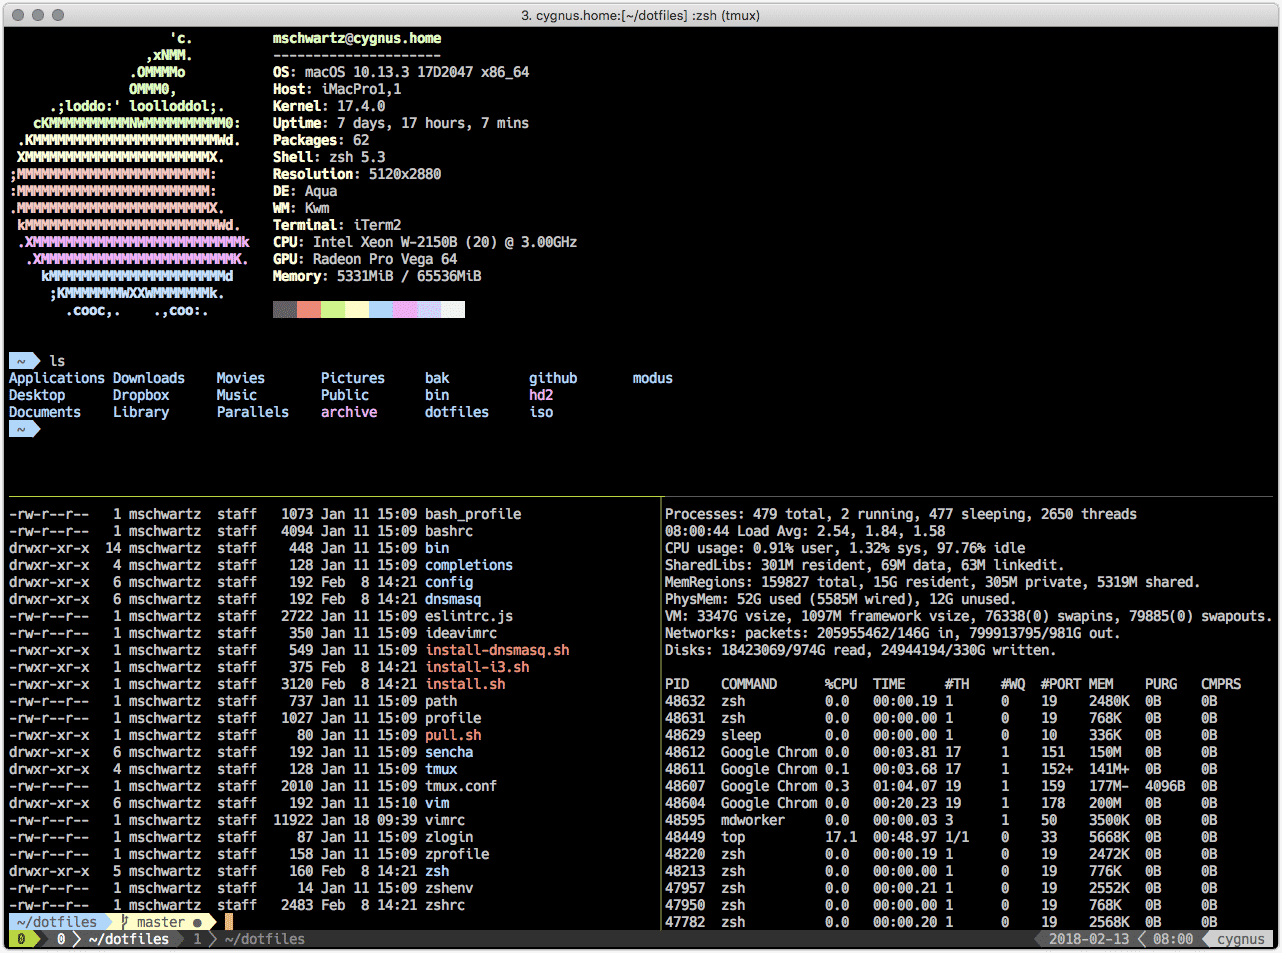Click the Google Chrom row PID 48607

click(941, 786)
